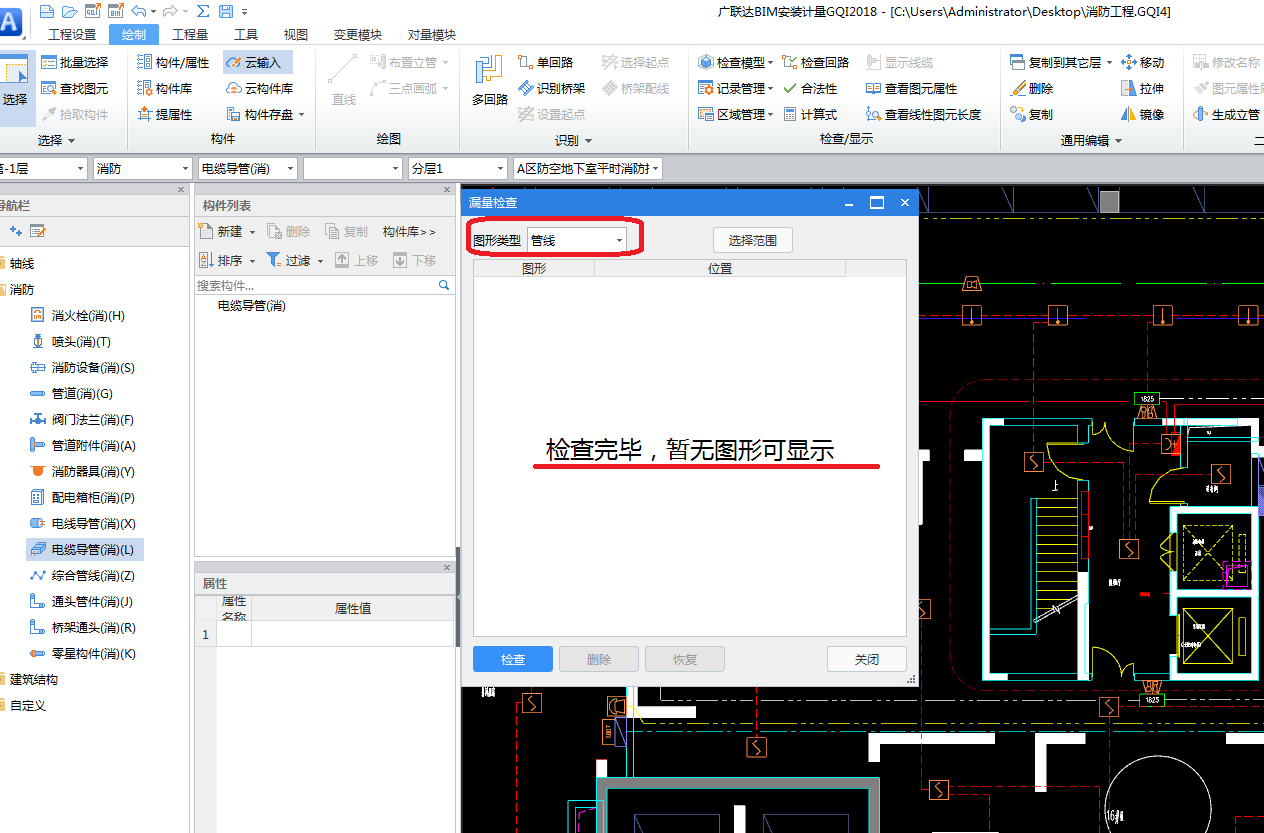The height and width of the screenshot is (833, 1264).
Task: Click the 单回路 tool
Action: 546,62
